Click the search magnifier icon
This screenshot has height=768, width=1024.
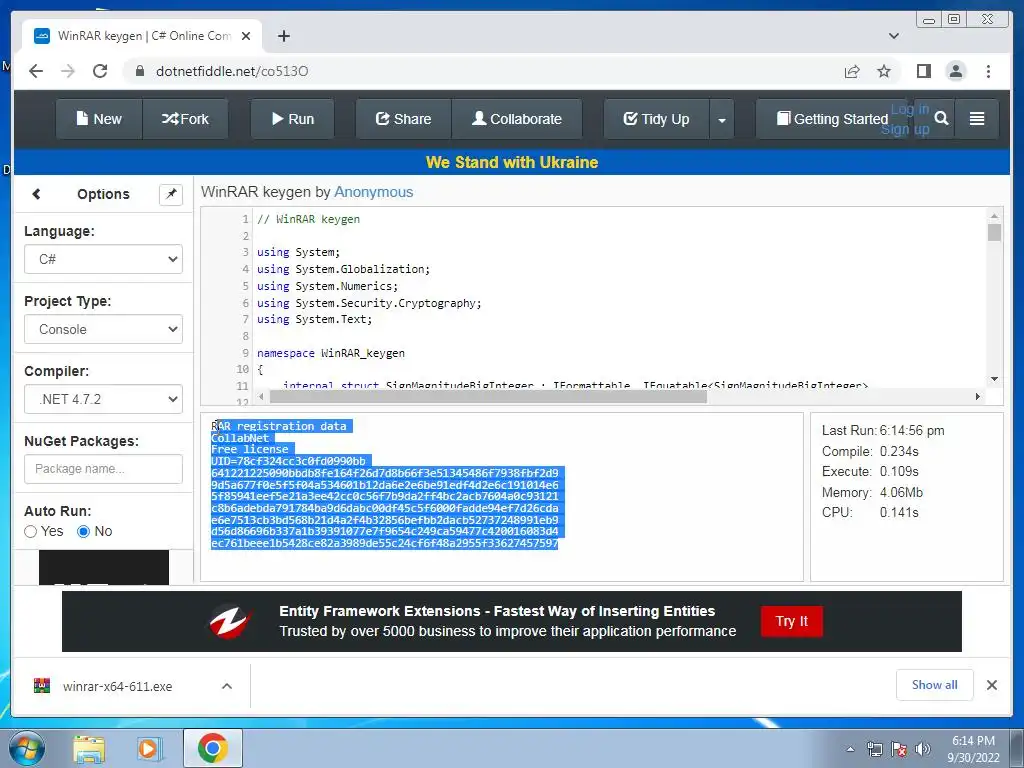coord(941,118)
